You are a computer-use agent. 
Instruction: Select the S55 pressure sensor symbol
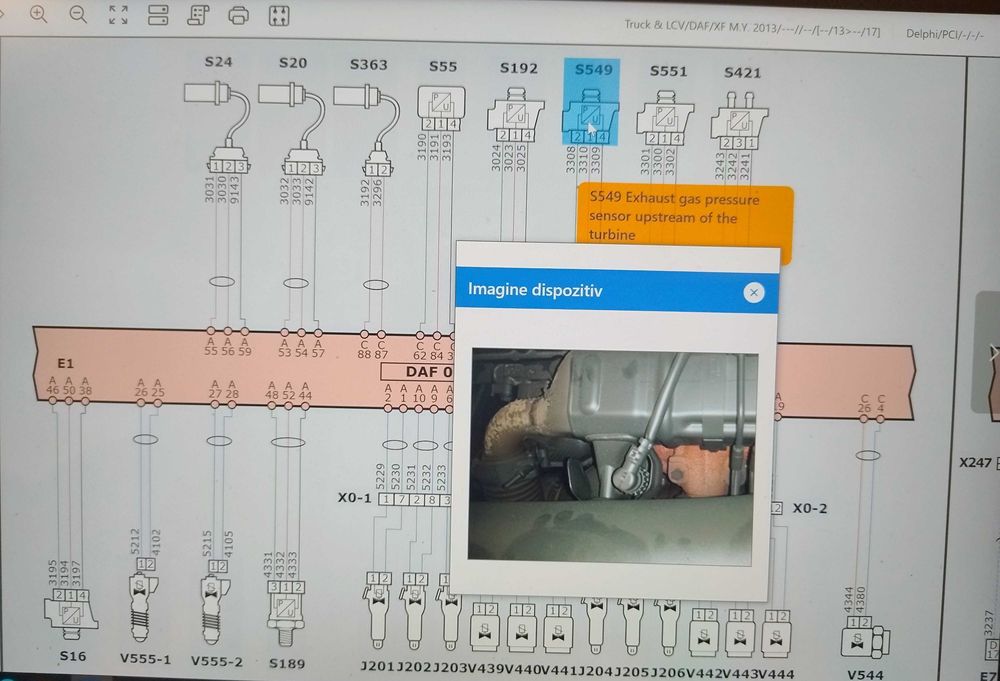click(441, 108)
